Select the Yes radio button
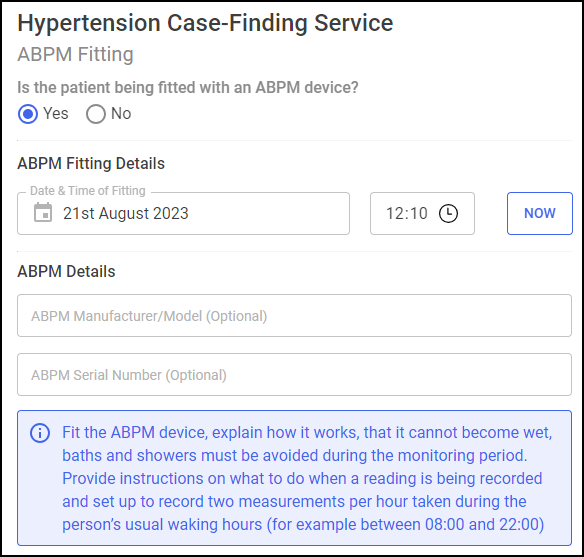The width and height of the screenshot is (584, 557). tap(28, 114)
